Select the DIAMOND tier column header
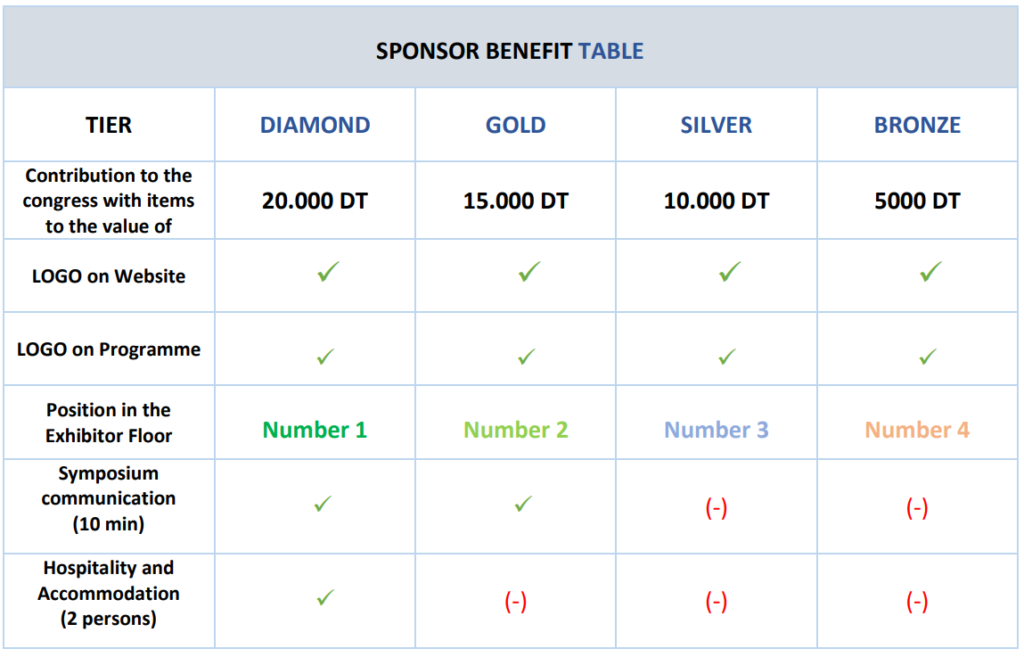Image resolution: width=1024 pixels, height=657 pixels. coord(315,125)
